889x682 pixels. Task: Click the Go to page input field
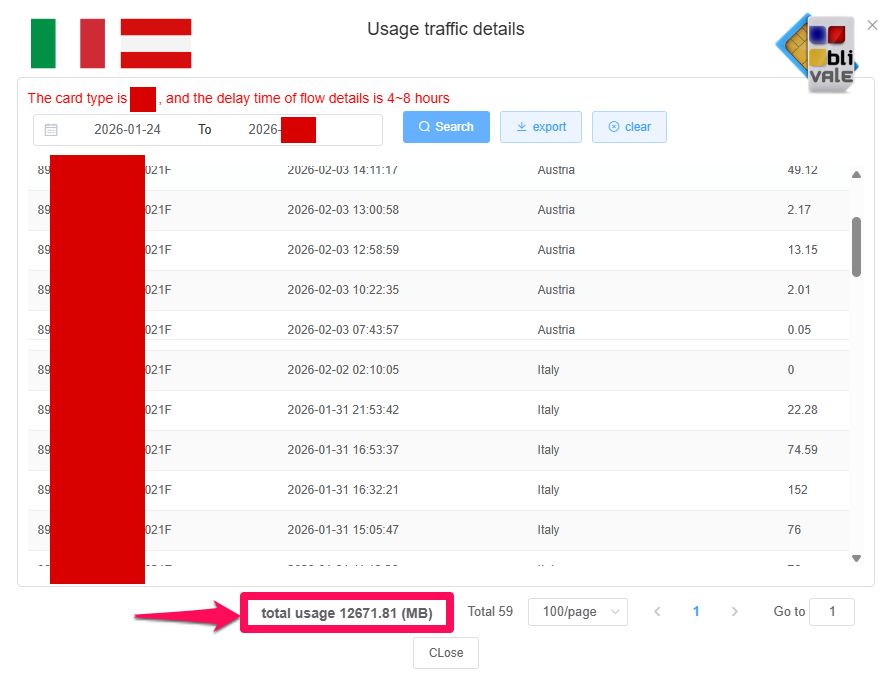pyautogui.click(x=831, y=612)
